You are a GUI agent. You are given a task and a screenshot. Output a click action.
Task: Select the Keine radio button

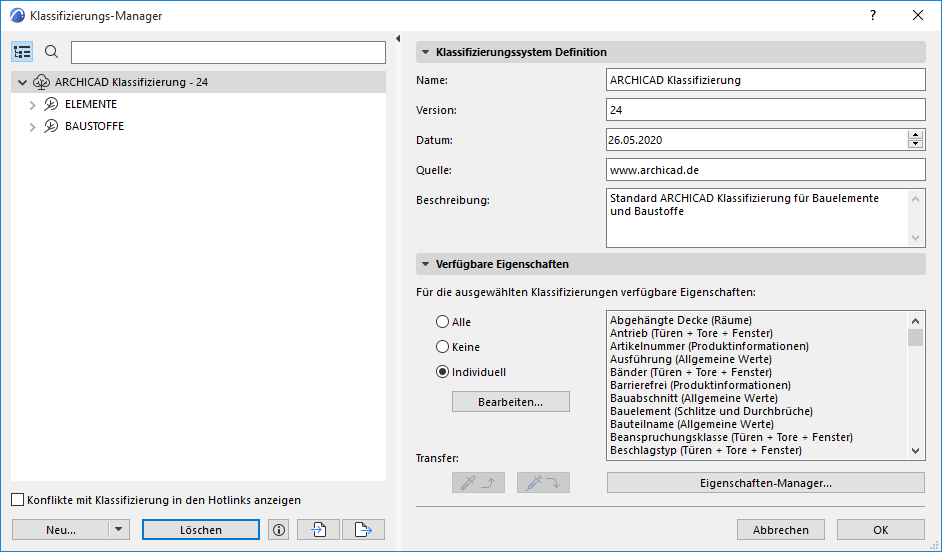pos(443,347)
